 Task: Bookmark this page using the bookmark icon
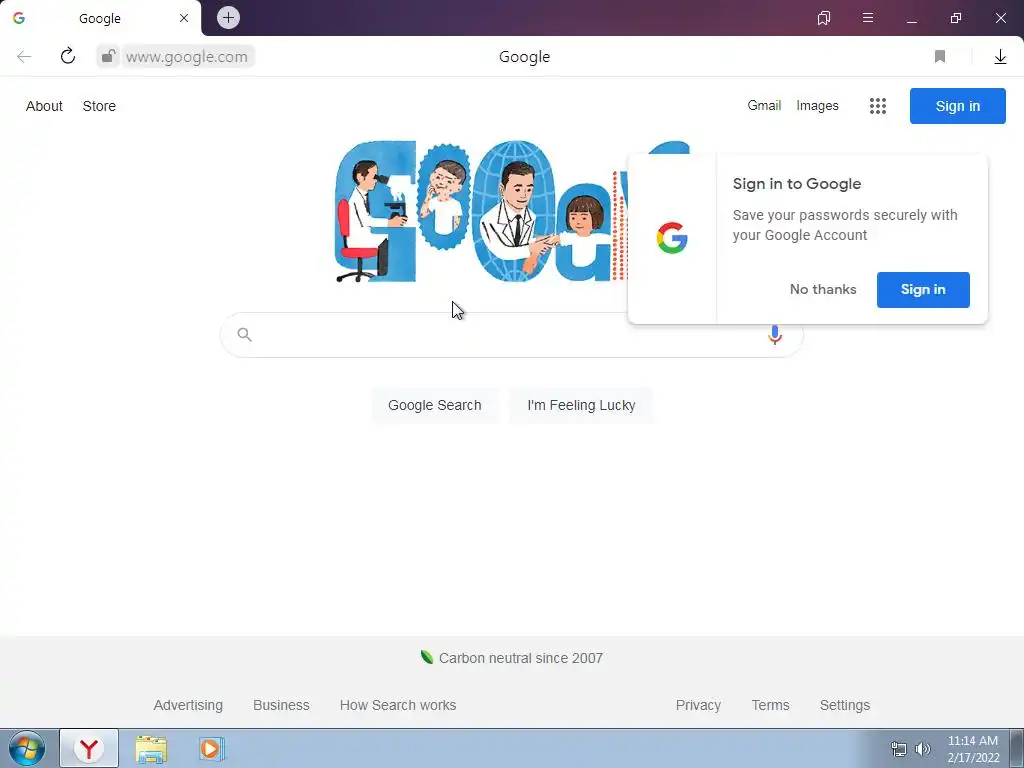click(x=940, y=57)
